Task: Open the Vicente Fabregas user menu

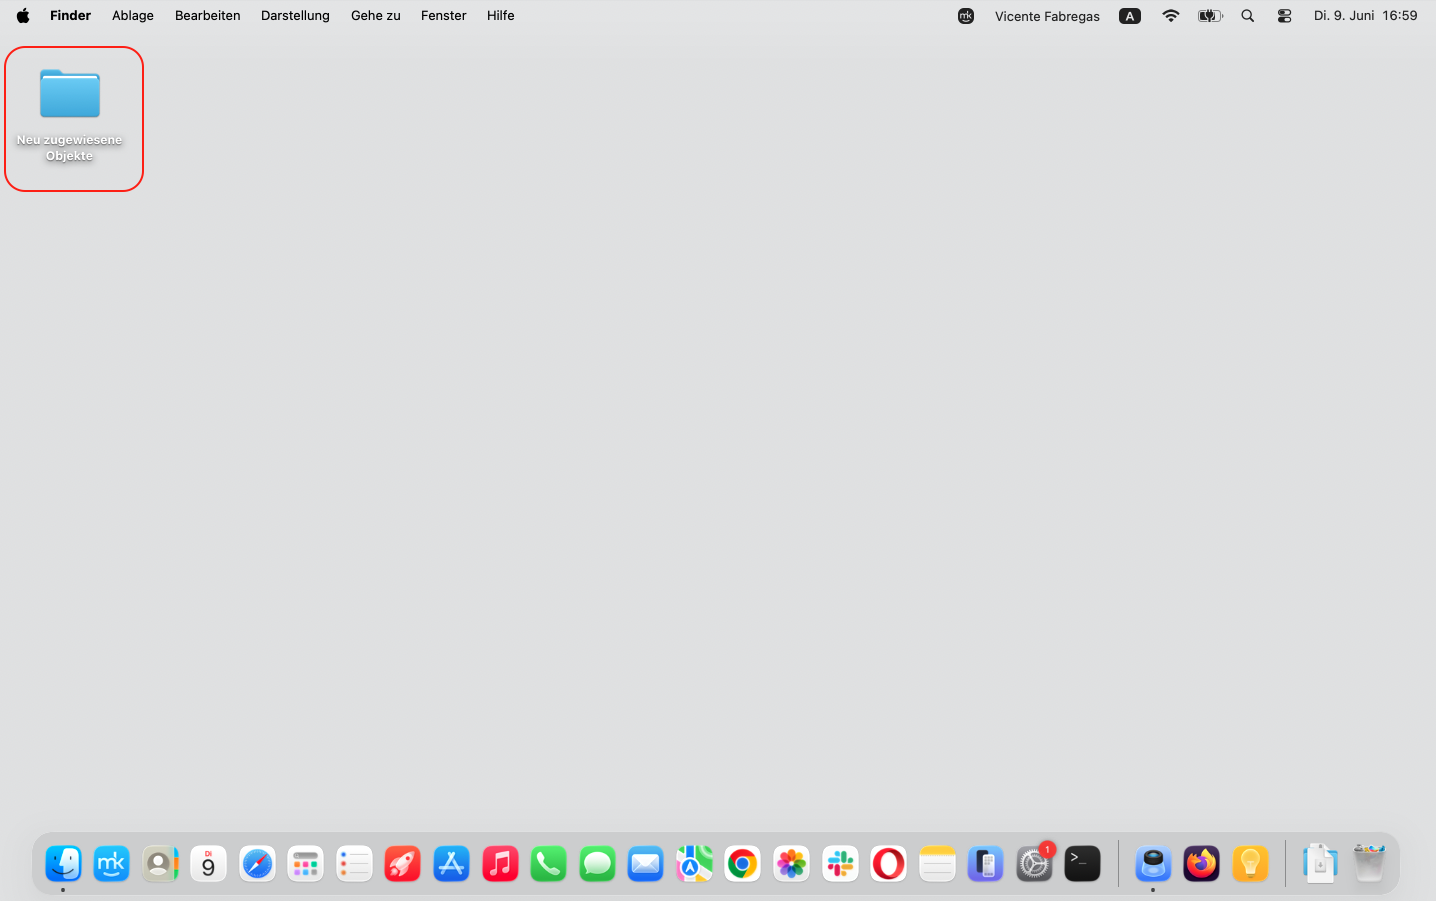Action: (x=1047, y=16)
